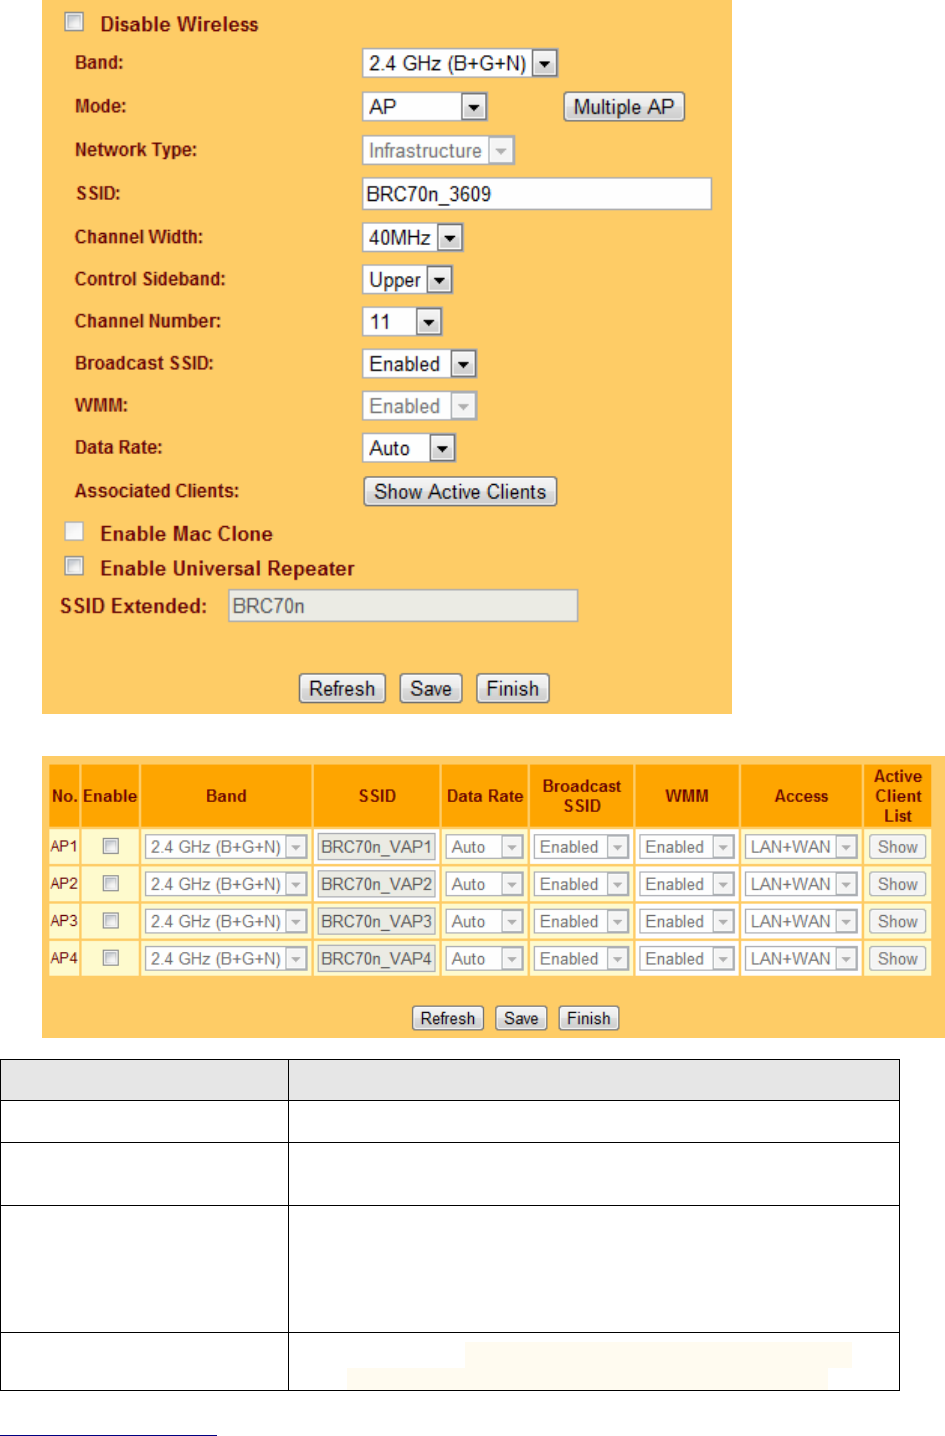This screenshot has width=945, height=1436.
Task: Show active client list for AP1
Action: (897, 847)
